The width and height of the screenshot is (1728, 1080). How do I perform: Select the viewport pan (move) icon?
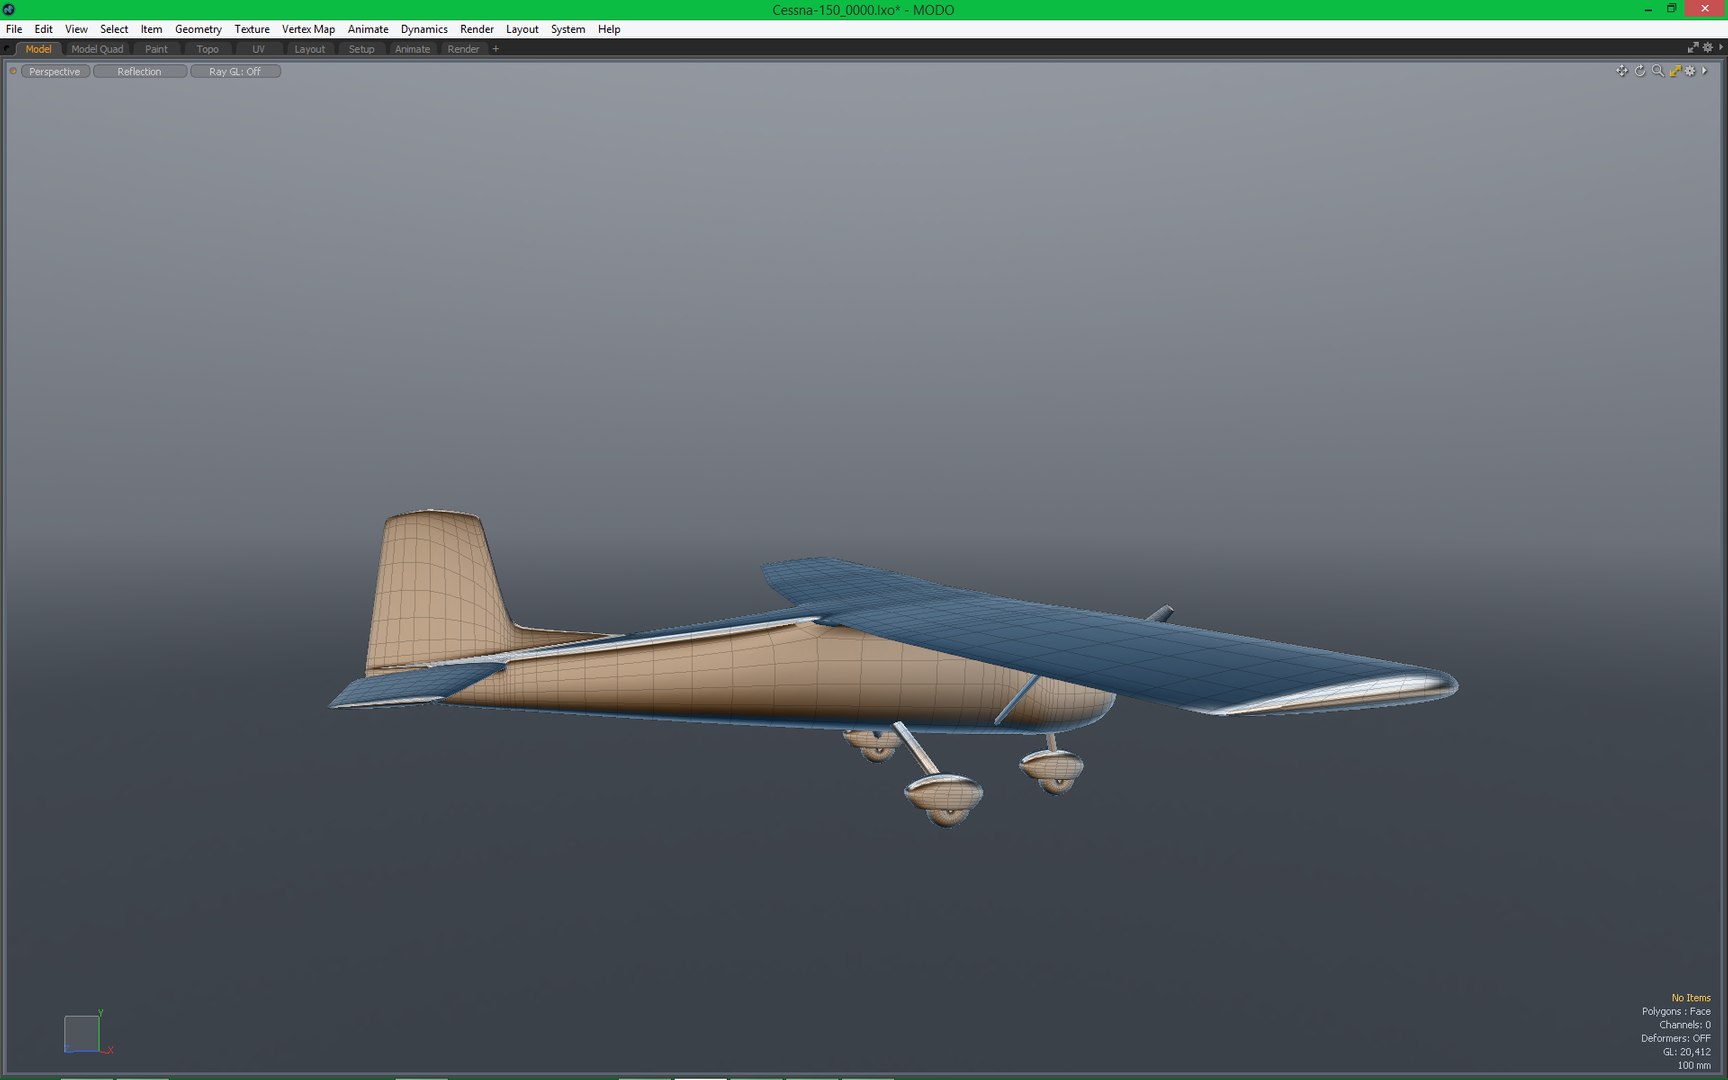tap(1621, 71)
